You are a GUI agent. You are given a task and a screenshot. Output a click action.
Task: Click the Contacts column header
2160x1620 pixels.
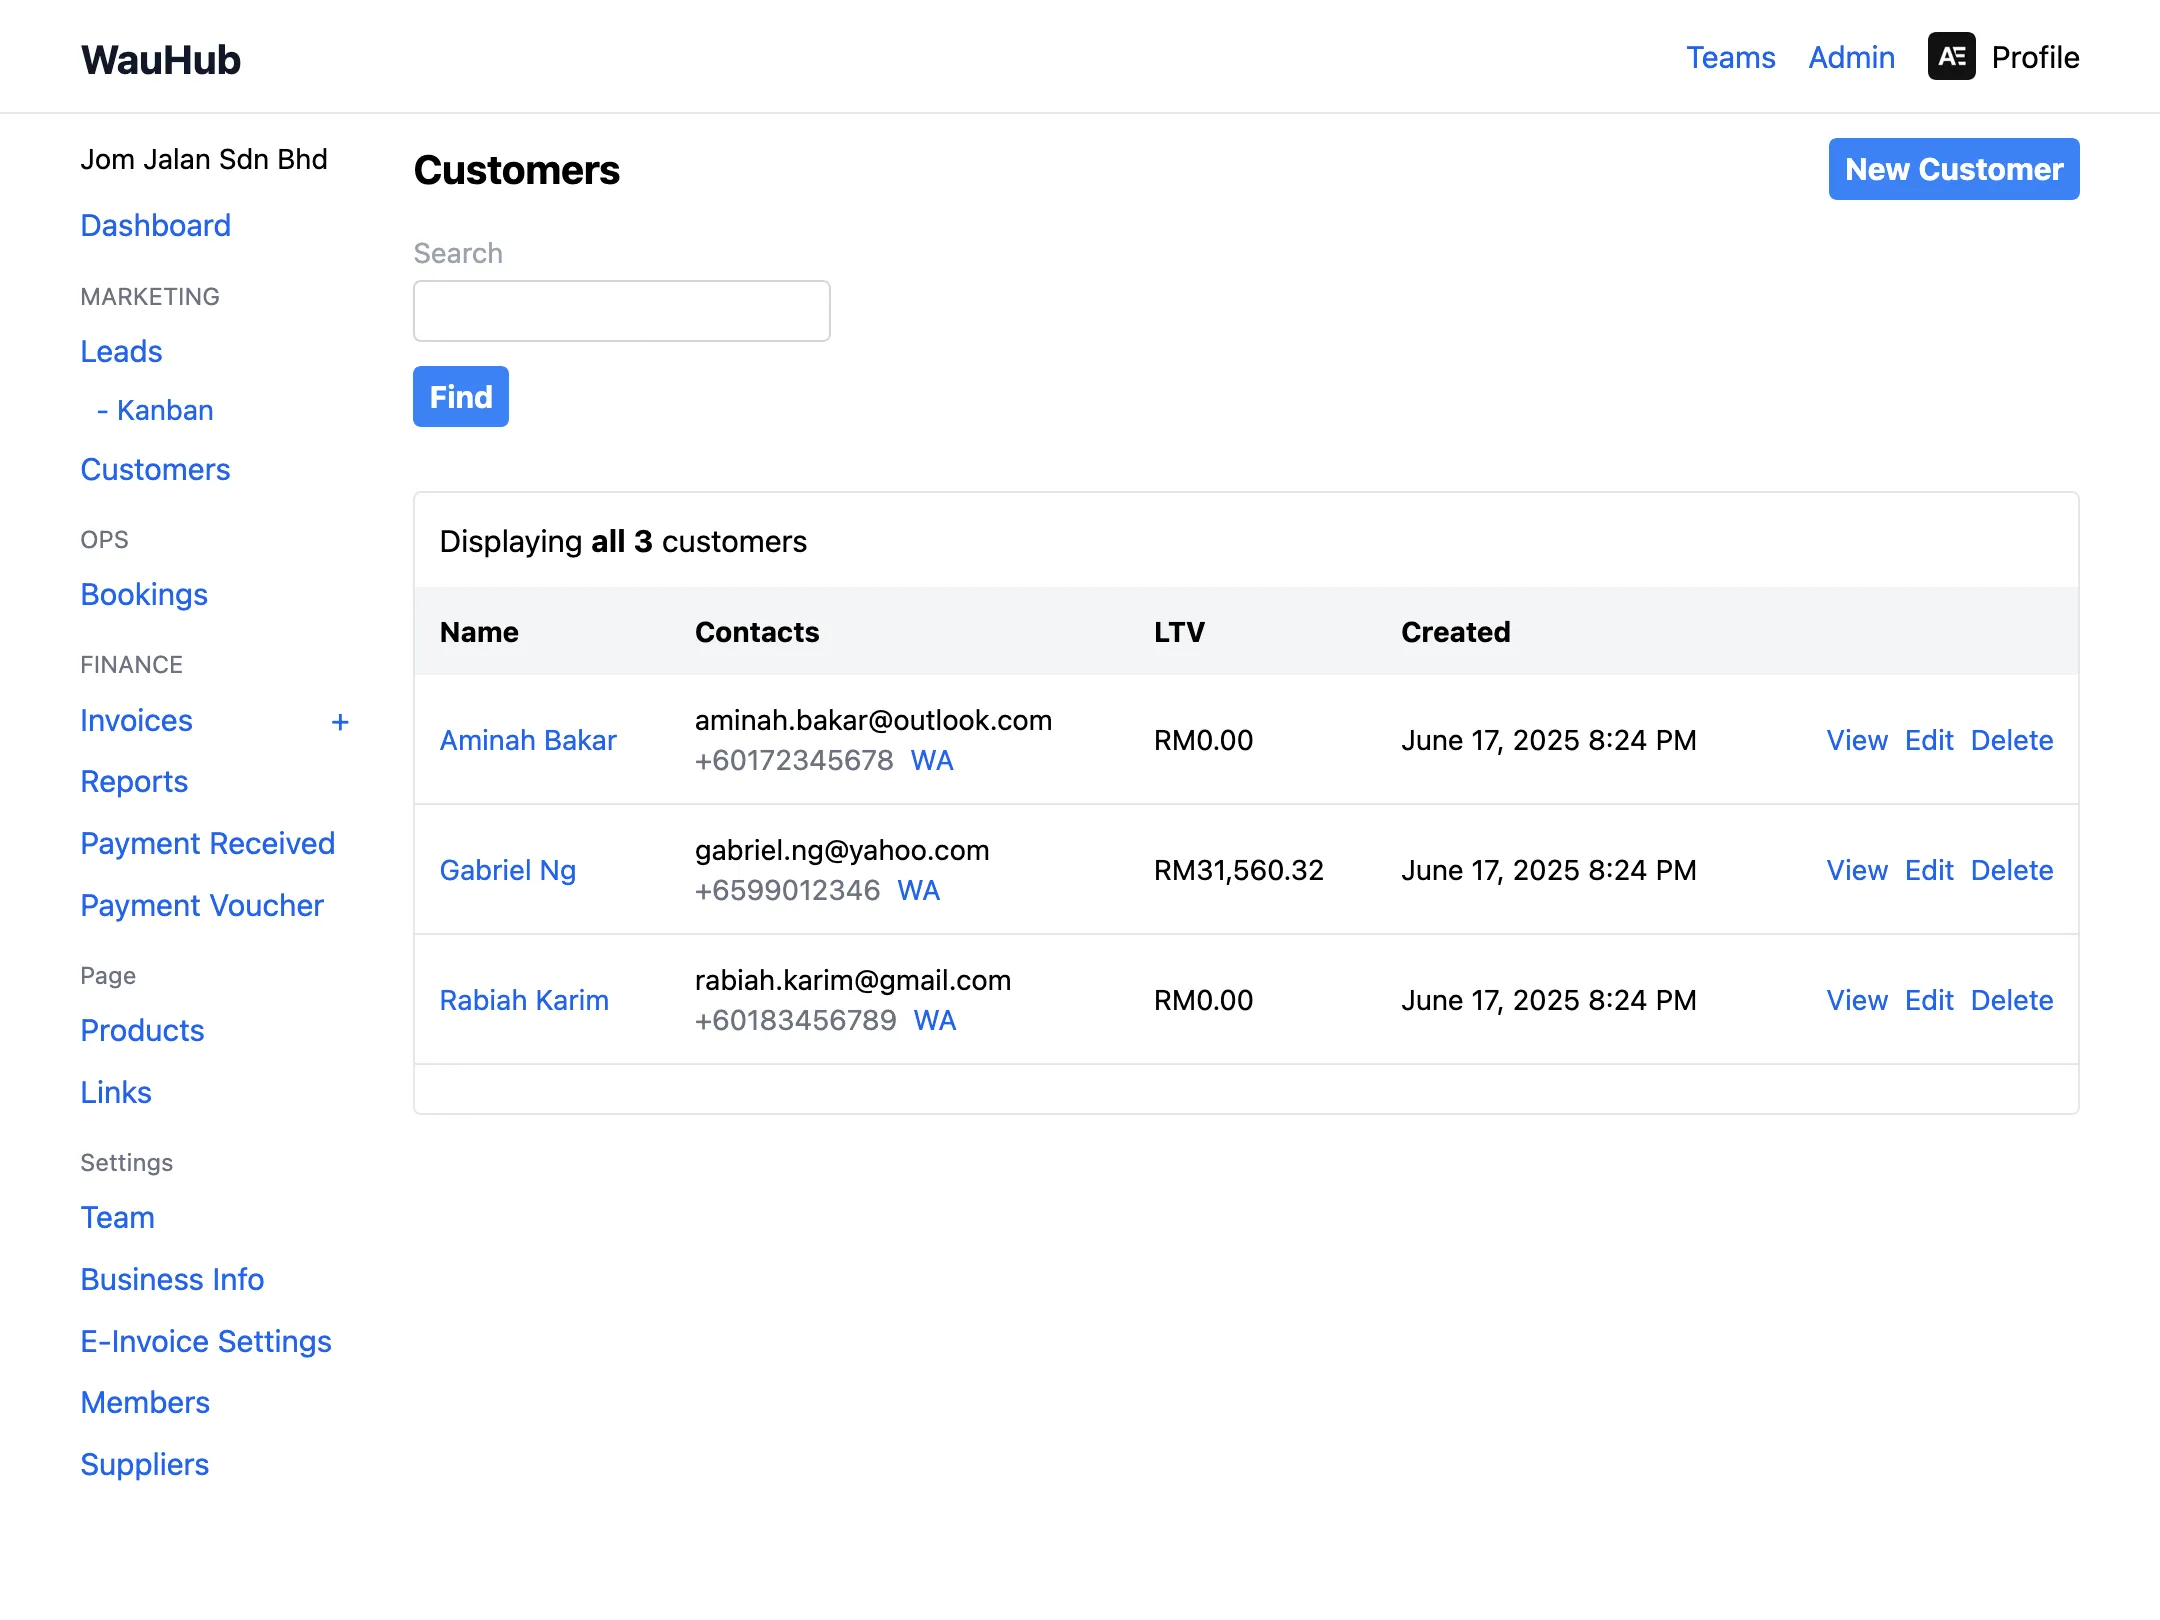pyautogui.click(x=757, y=632)
